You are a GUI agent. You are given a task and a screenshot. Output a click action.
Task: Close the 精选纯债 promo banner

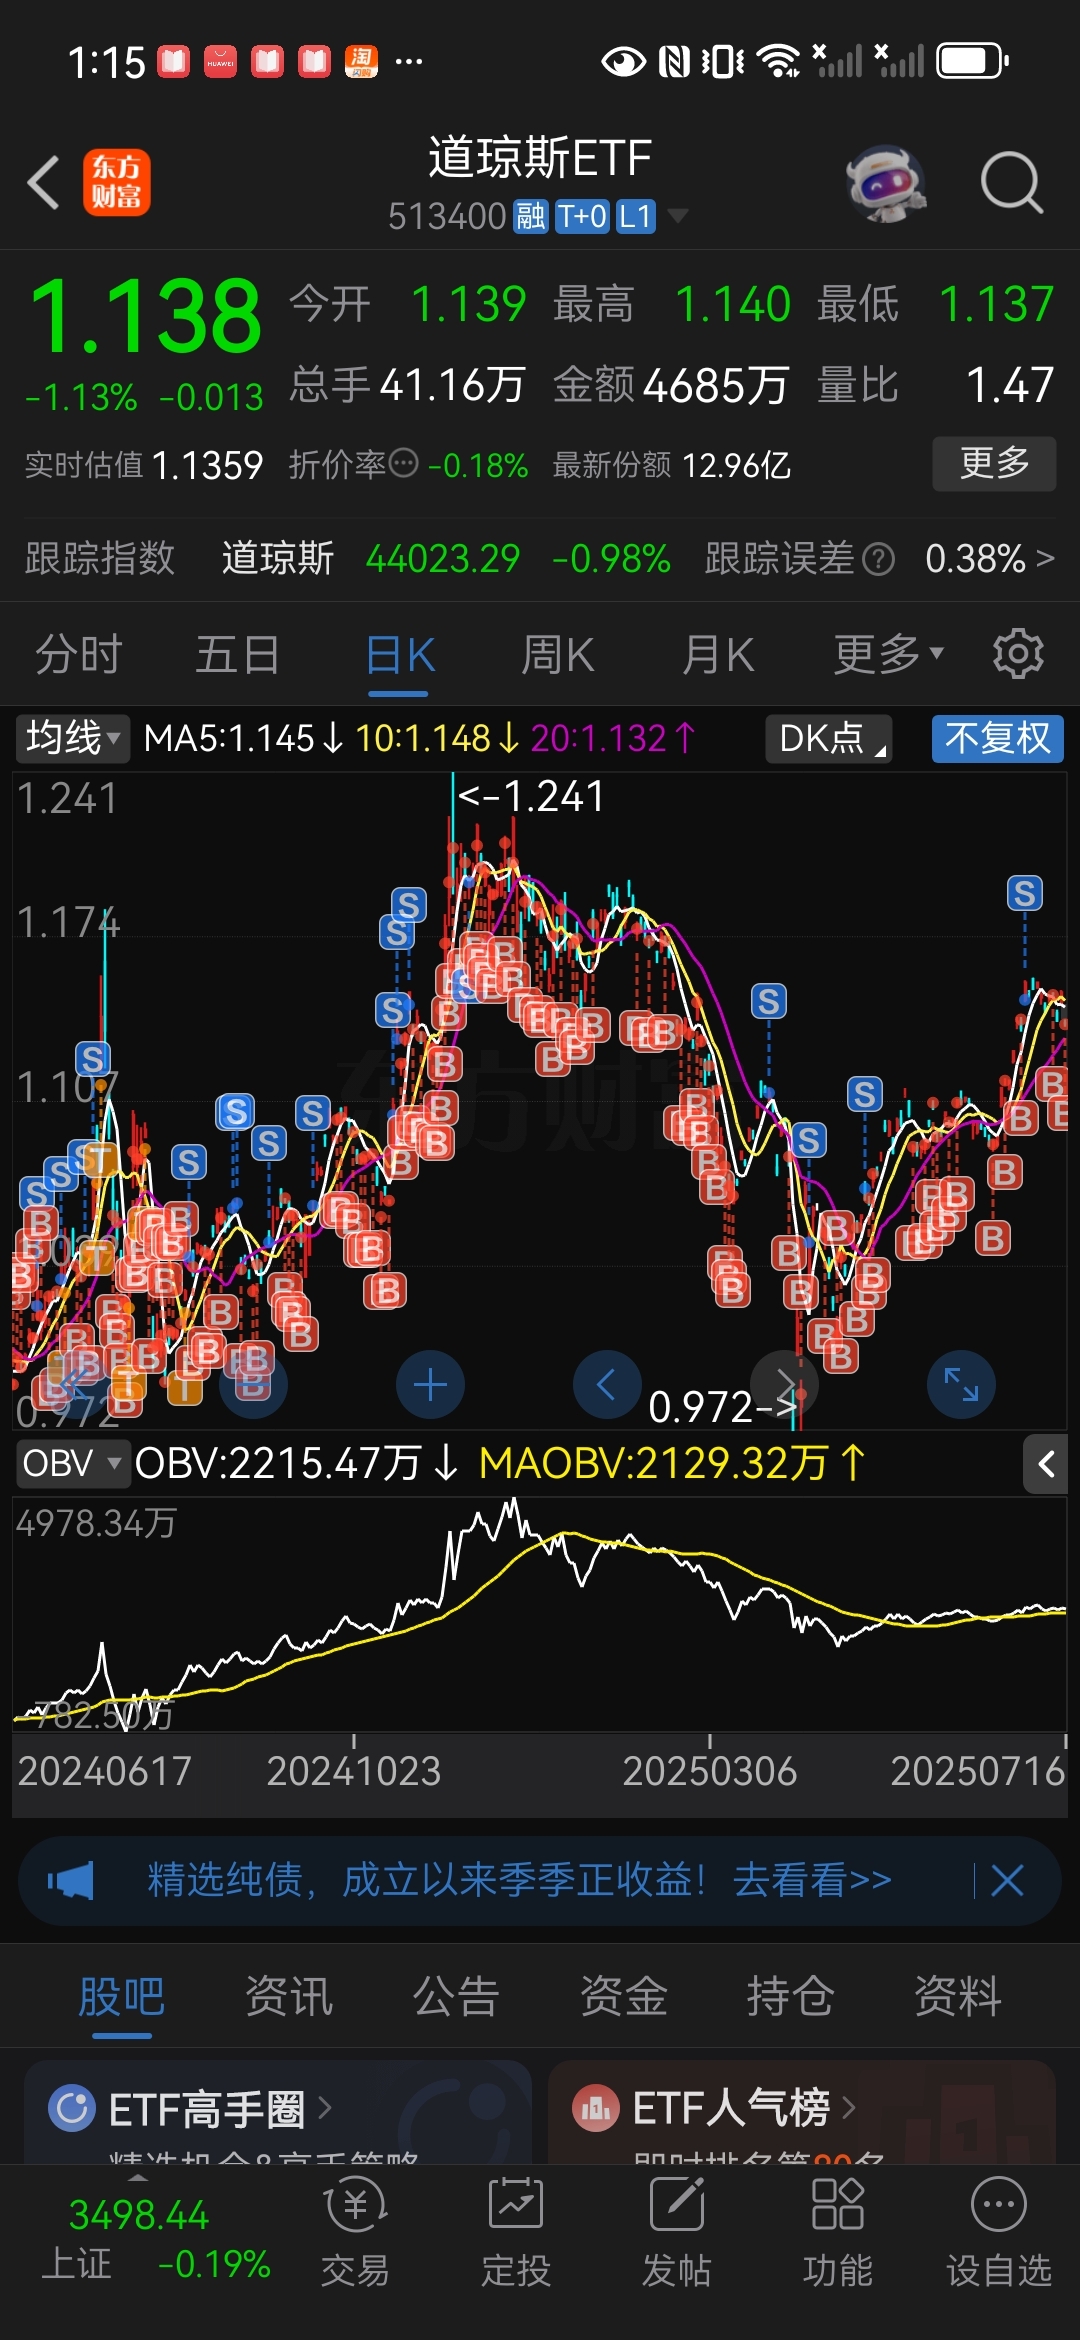(x=1007, y=1880)
